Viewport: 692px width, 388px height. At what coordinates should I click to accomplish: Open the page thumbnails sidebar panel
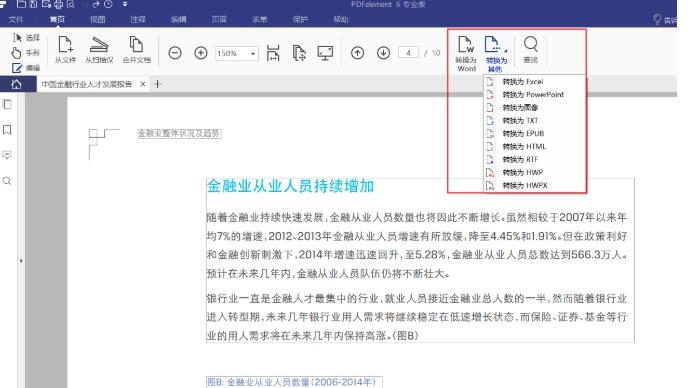click(x=7, y=105)
